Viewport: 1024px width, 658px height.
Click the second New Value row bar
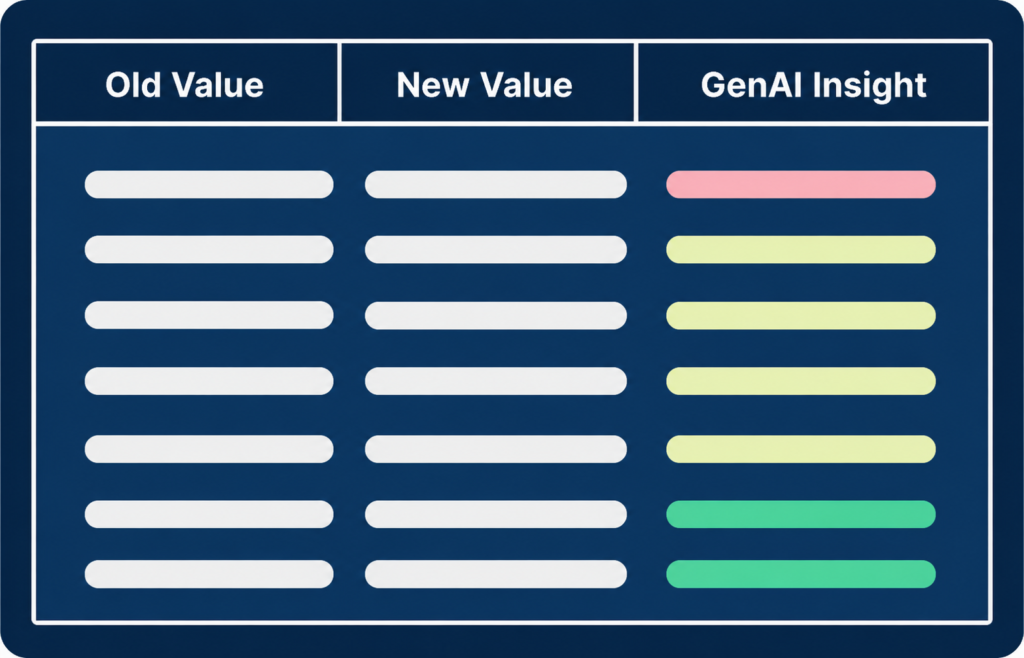tap(496, 249)
